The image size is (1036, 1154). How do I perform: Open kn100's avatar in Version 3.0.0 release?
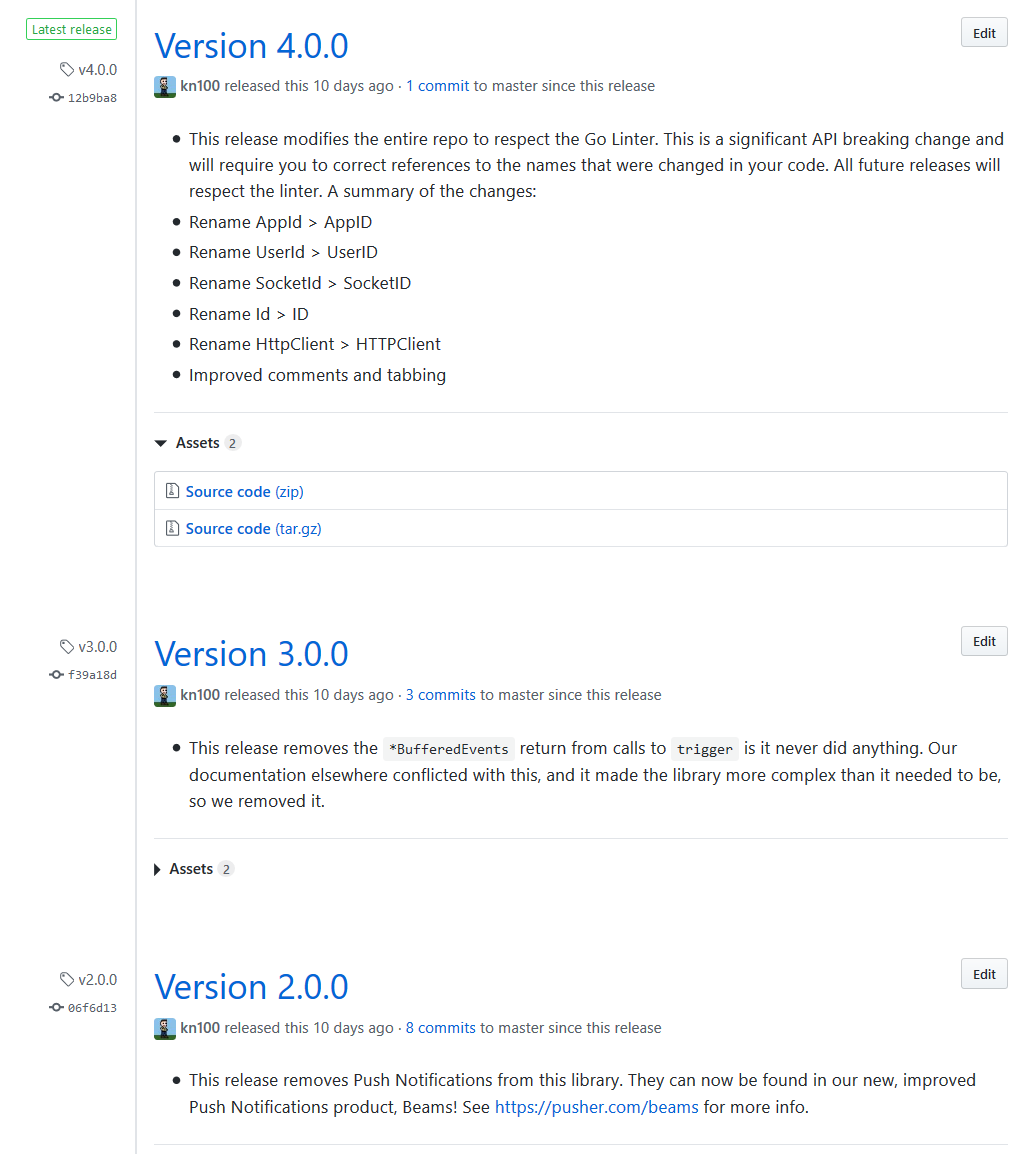(164, 695)
